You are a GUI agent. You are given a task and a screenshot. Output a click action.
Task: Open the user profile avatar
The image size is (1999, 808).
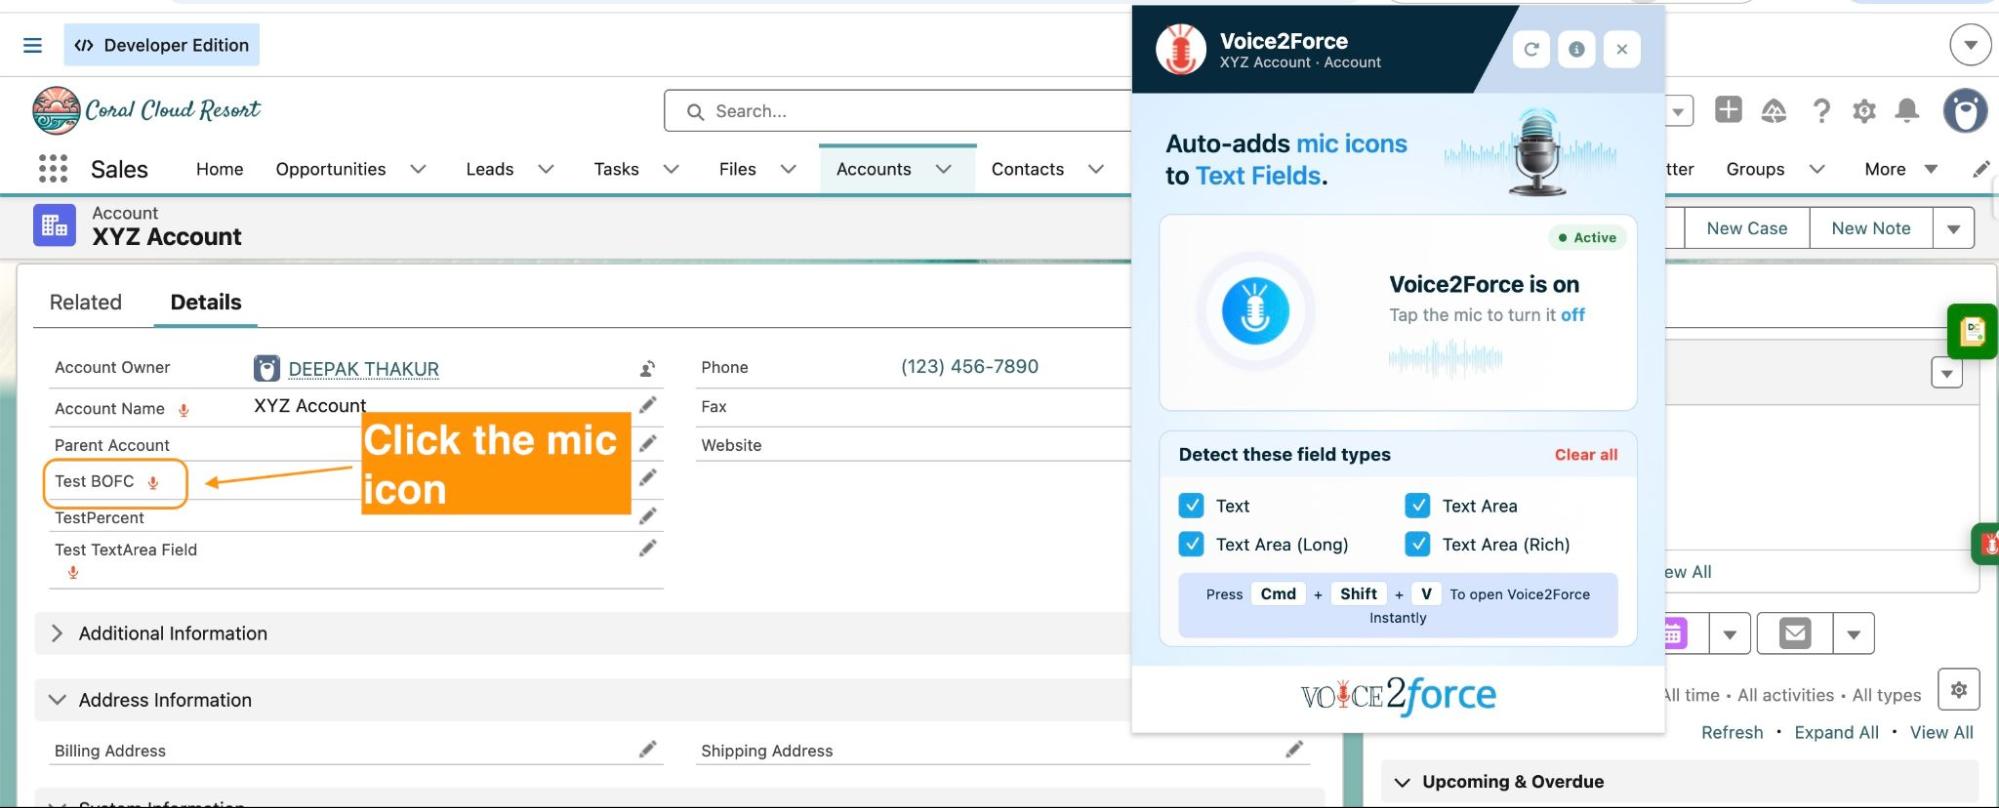1965,110
